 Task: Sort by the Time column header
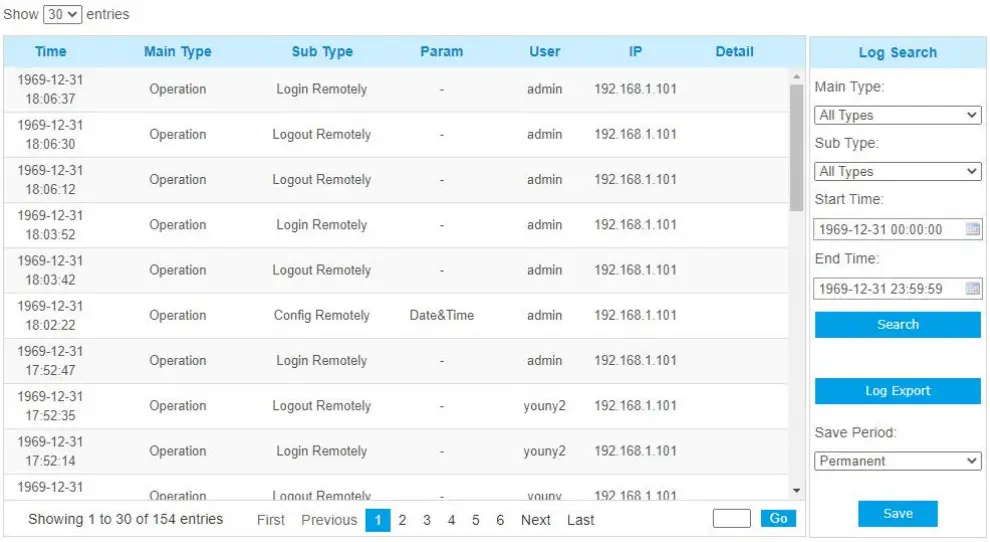51,52
